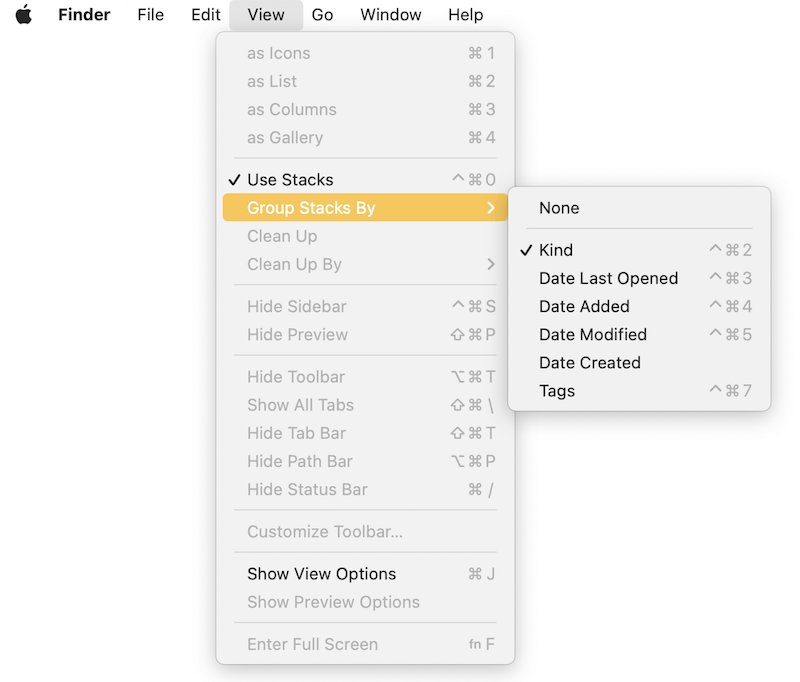Open the Window menu

391,15
